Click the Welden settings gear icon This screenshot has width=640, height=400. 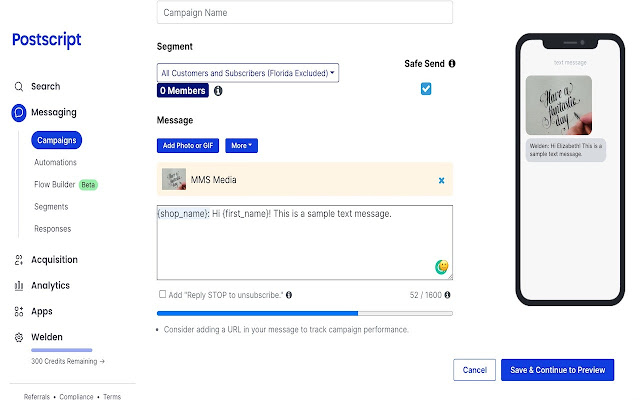18,338
